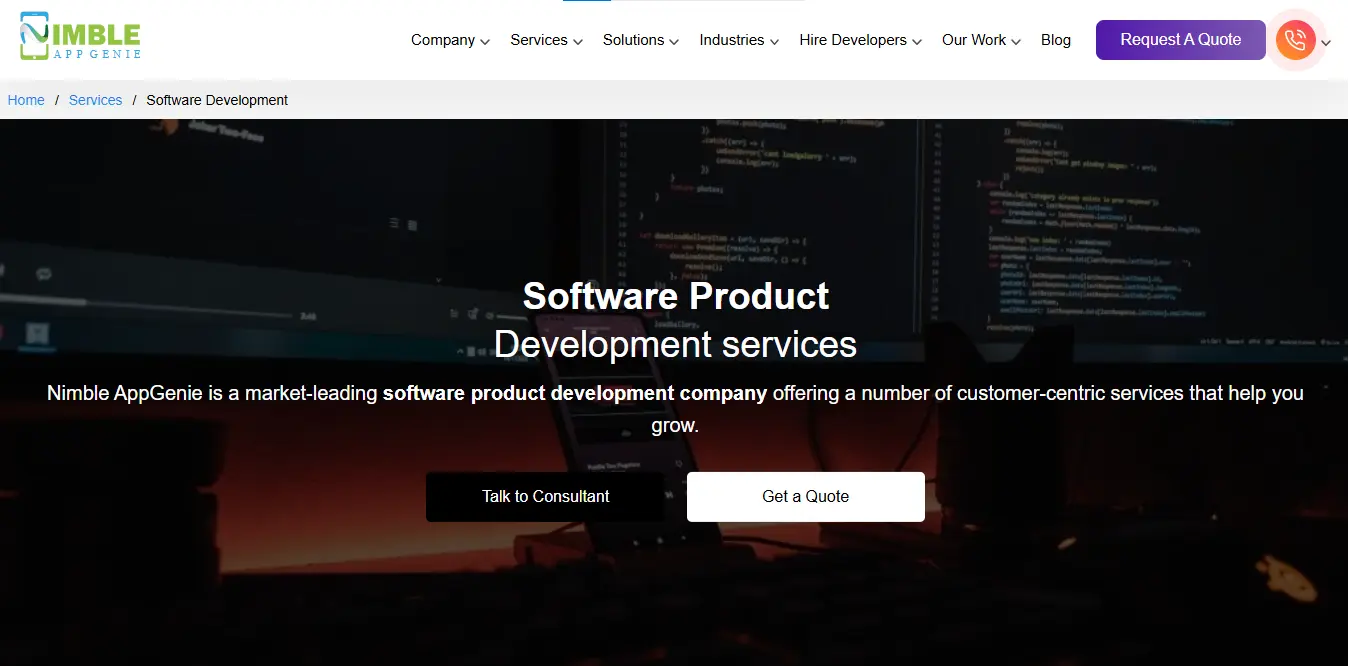Click the arrow next to Our Work

pyautogui.click(x=1016, y=42)
